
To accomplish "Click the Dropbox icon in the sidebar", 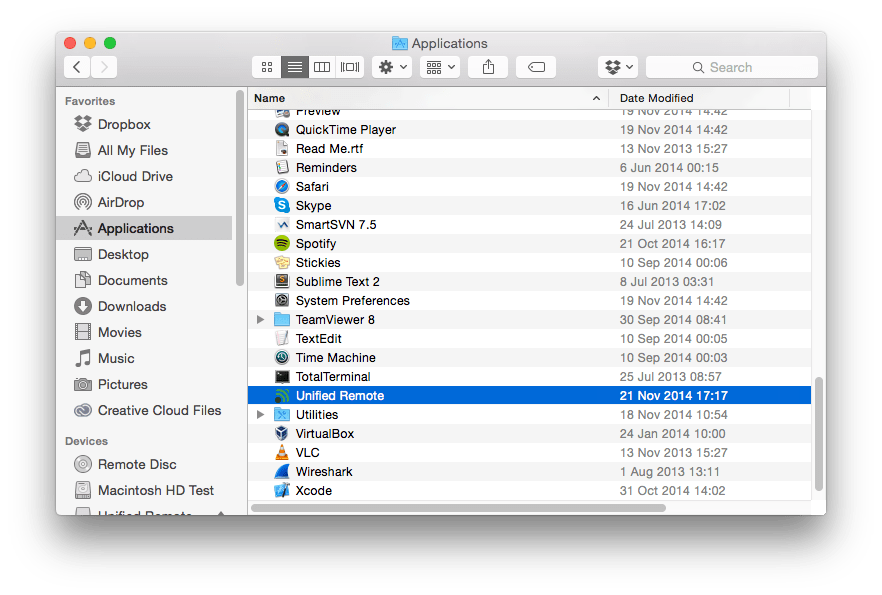I will coord(82,124).
